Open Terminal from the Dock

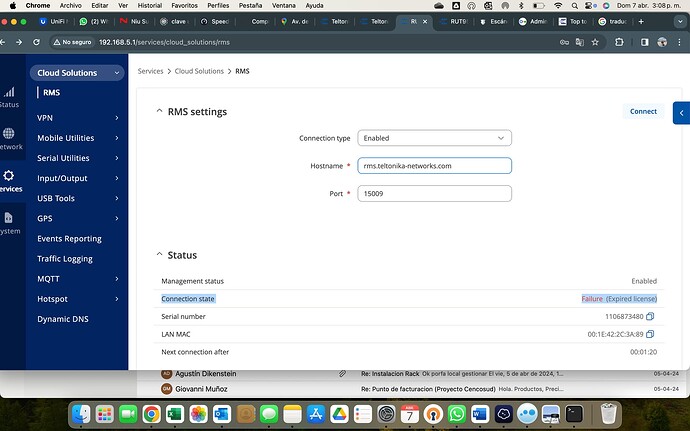point(574,414)
